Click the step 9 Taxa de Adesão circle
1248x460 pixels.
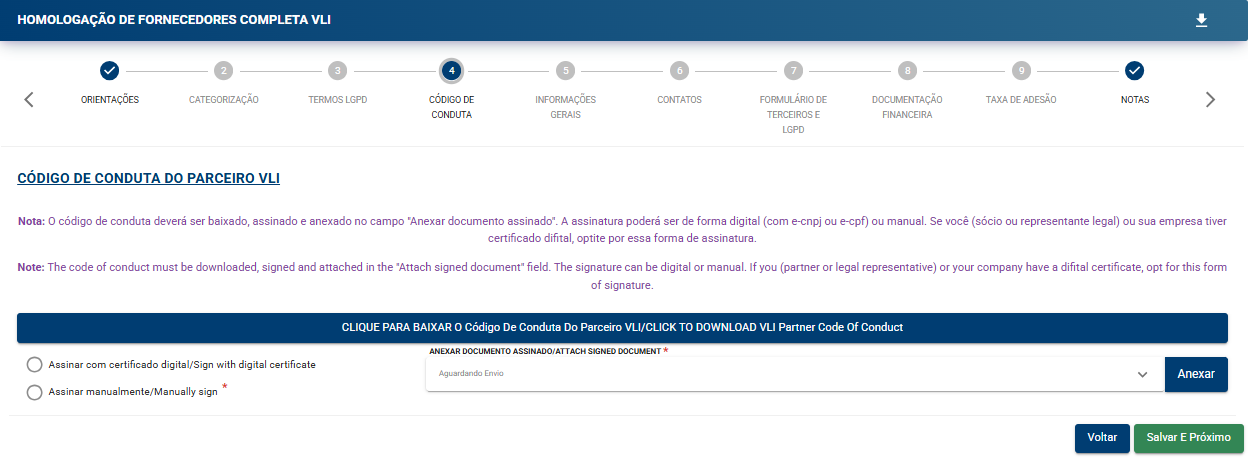(x=1020, y=71)
